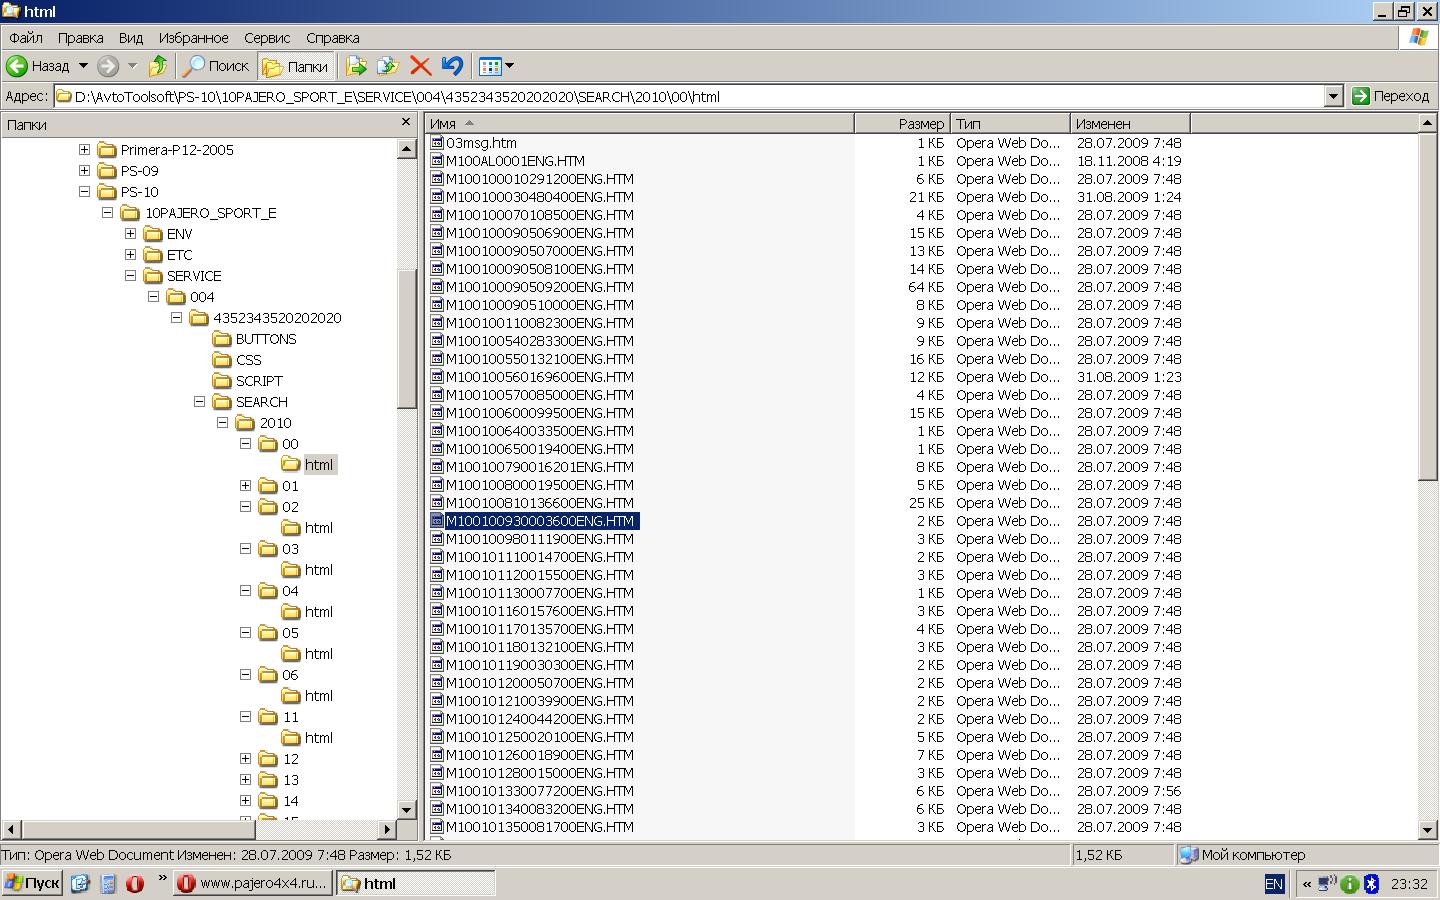Screen dimensions: 1440x900
Task: Toggle the Папки folders pane button
Action: pos(296,66)
